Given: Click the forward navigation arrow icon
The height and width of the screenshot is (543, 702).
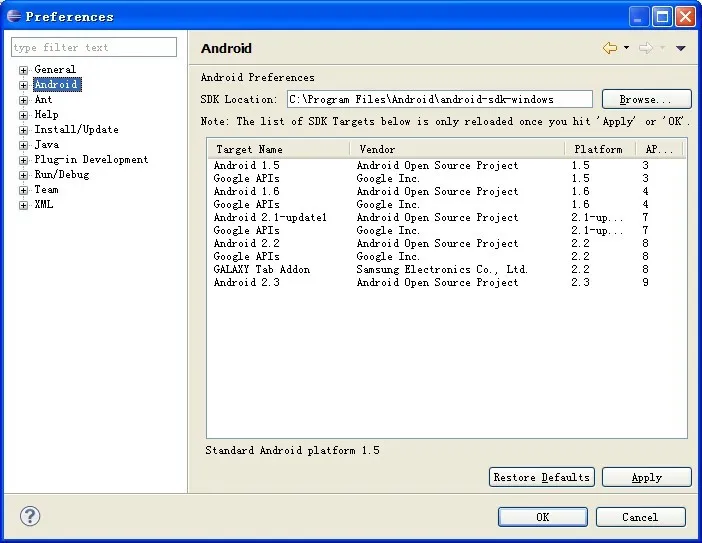Looking at the screenshot, I should 646,48.
